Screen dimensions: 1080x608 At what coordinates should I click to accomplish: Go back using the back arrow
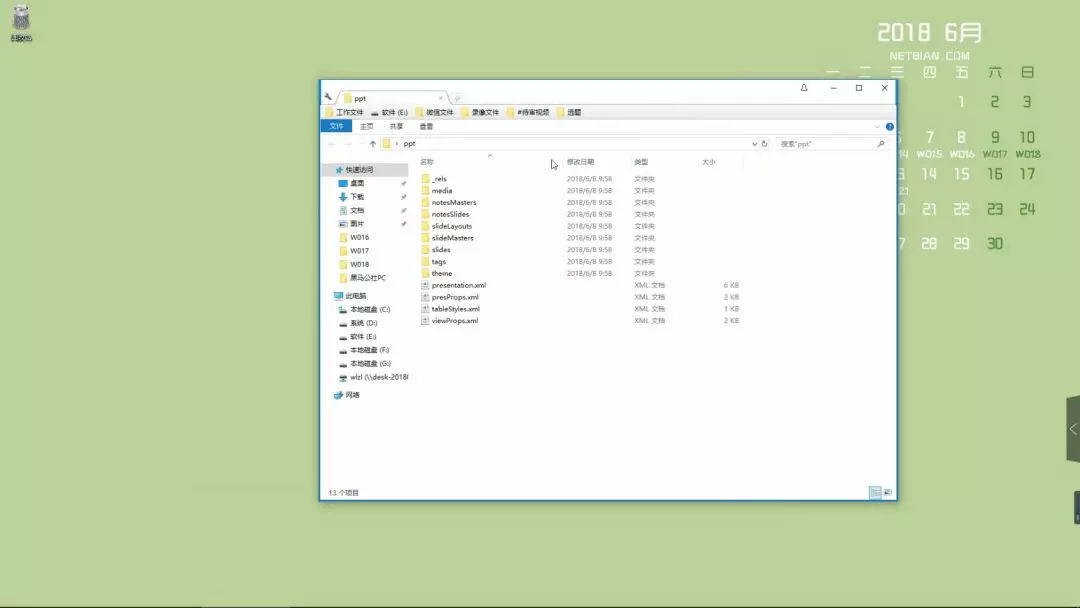tap(331, 144)
